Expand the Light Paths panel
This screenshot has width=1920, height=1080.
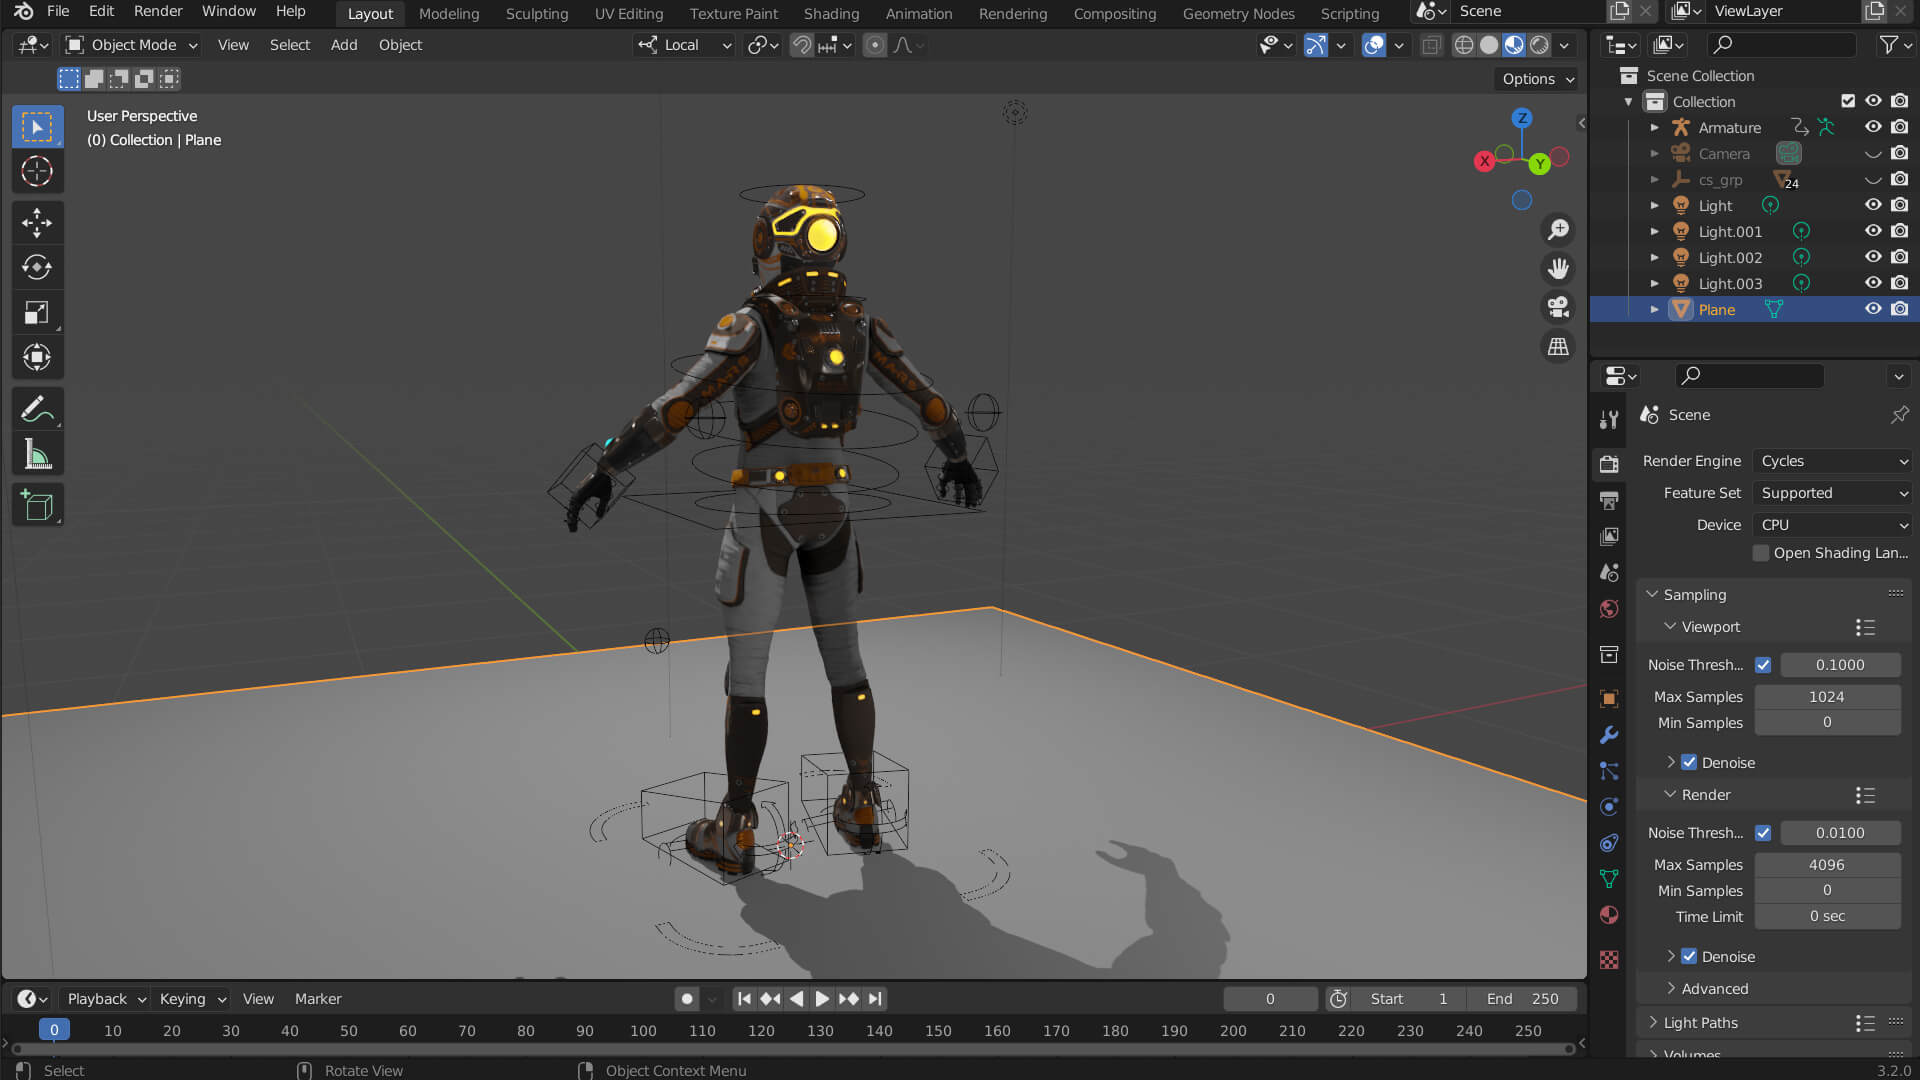(1700, 1022)
